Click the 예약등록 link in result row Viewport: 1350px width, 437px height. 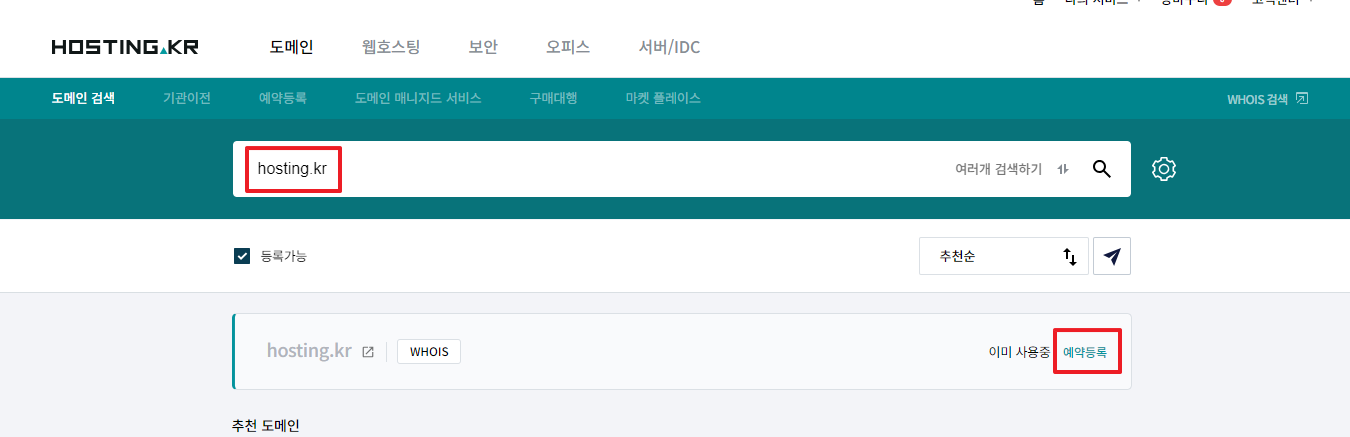click(1085, 352)
